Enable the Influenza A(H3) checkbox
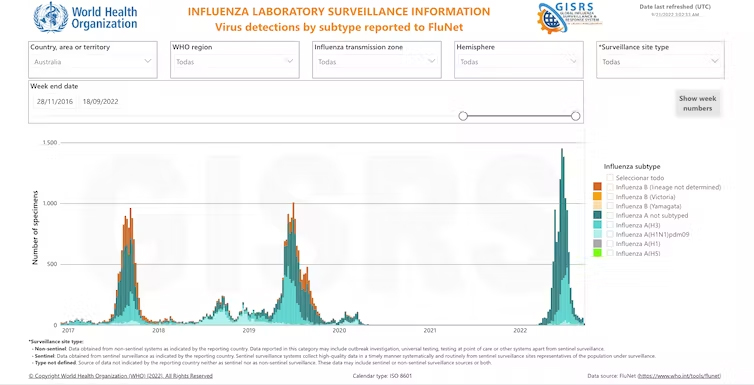This screenshot has height=385, width=754. (x=610, y=225)
